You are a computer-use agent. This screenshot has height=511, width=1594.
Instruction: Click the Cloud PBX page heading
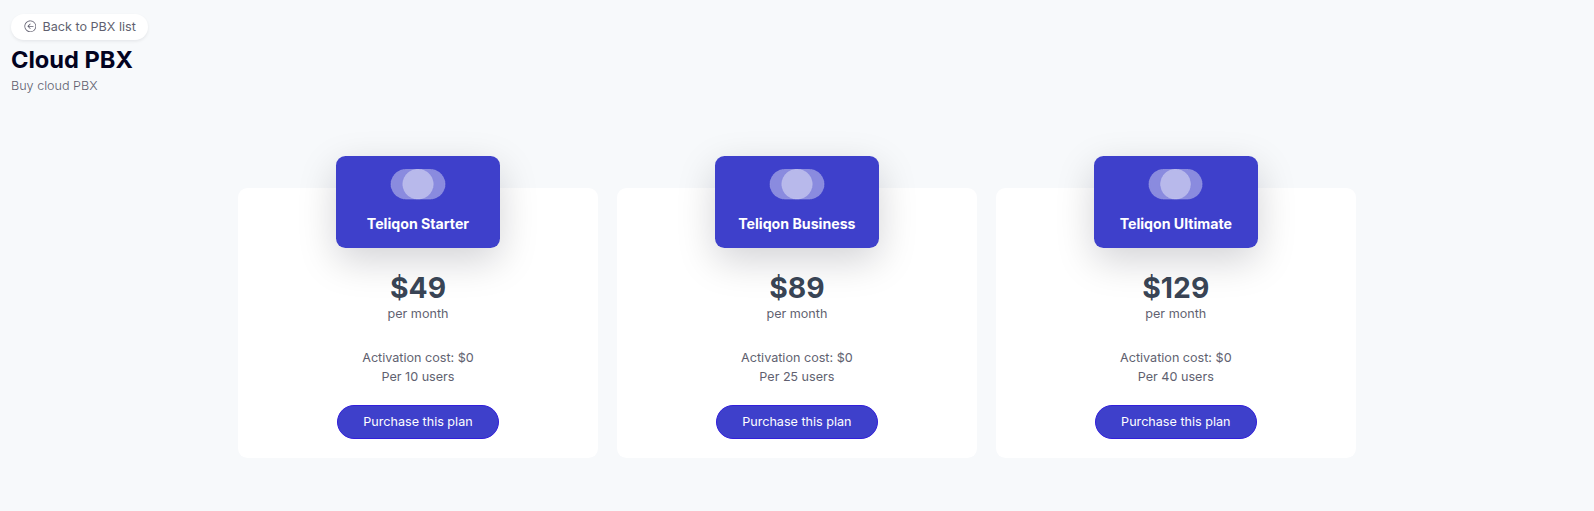click(72, 60)
